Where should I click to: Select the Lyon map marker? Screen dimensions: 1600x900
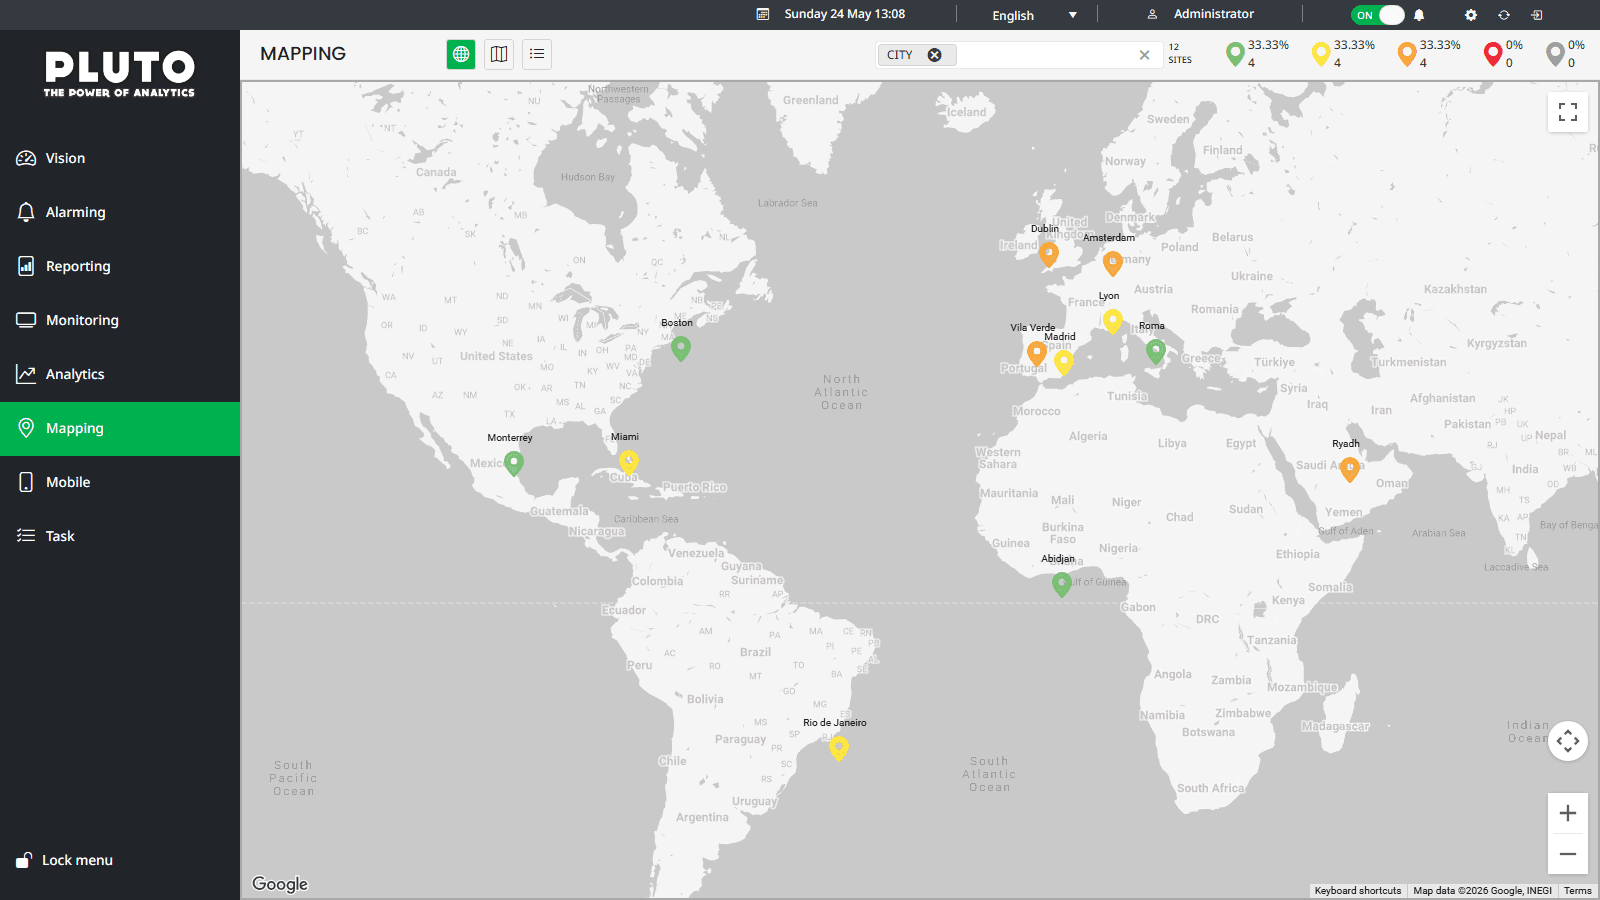[1113, 321]
